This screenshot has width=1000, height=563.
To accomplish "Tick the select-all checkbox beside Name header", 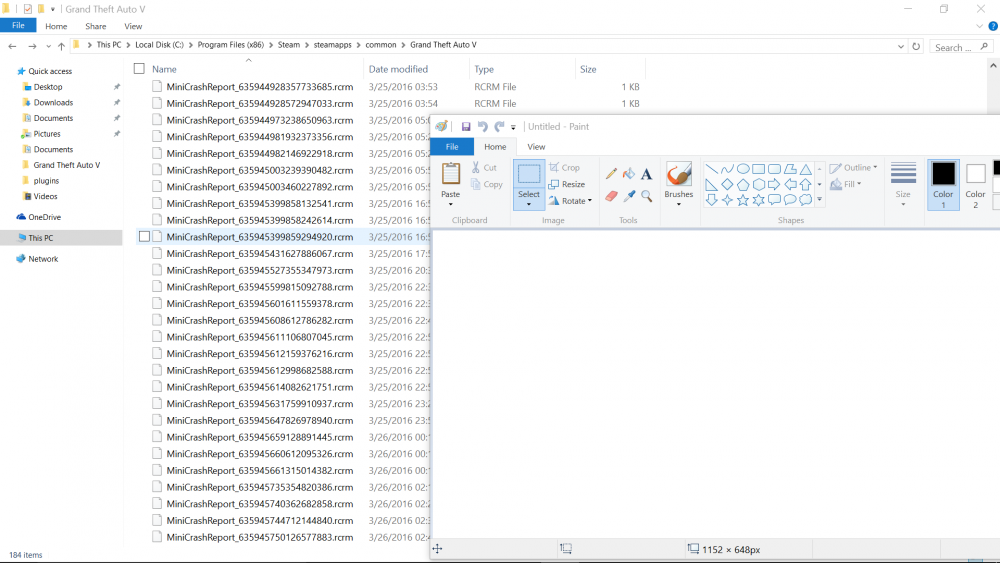I will coord(139,69).
